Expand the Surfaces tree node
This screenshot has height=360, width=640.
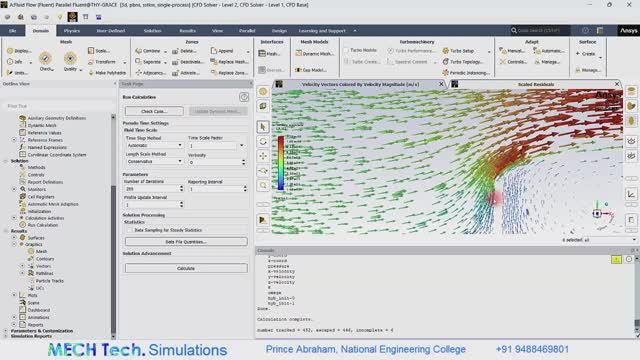click(x=14, y=238)
